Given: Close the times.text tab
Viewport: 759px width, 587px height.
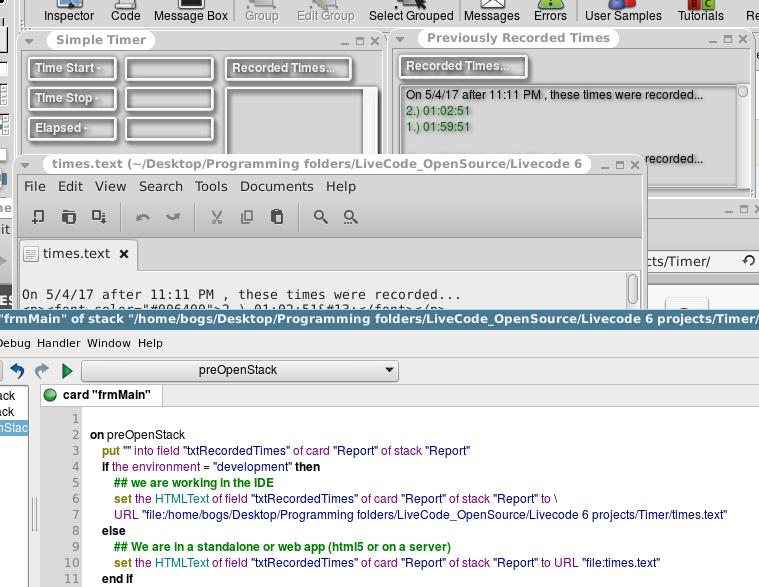Looking at the screenshot, I should coord(124,254).
